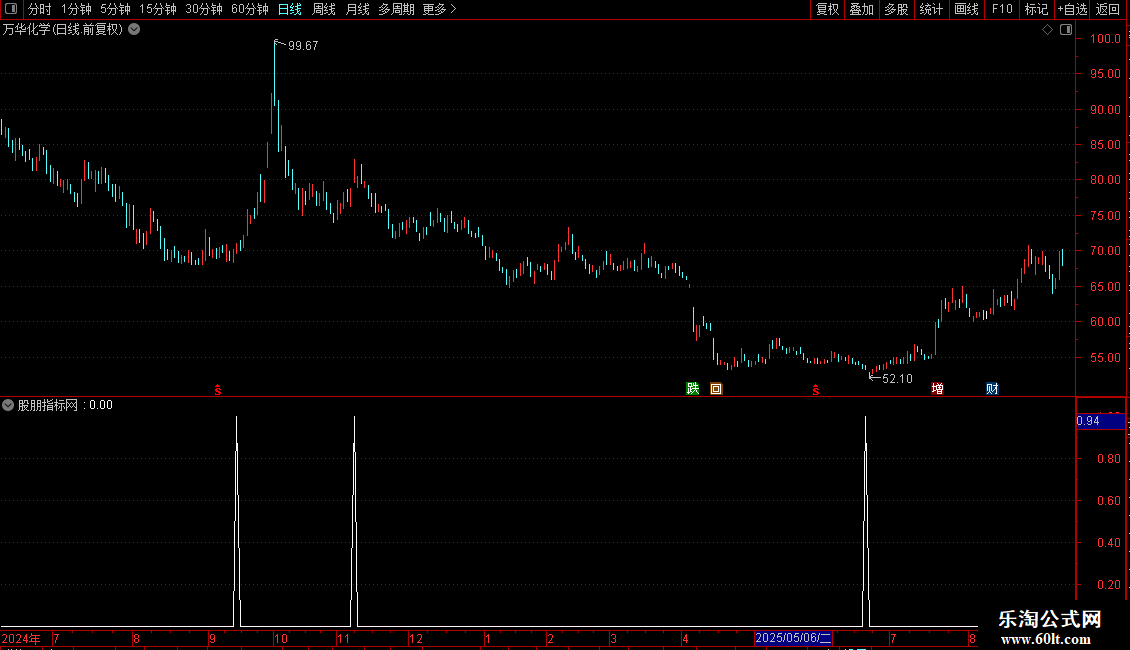The width and height of the screenshot is (1130, 650).
Task: Open the 股朋指标网 indicator dropdown
Action: coord(8,405)
